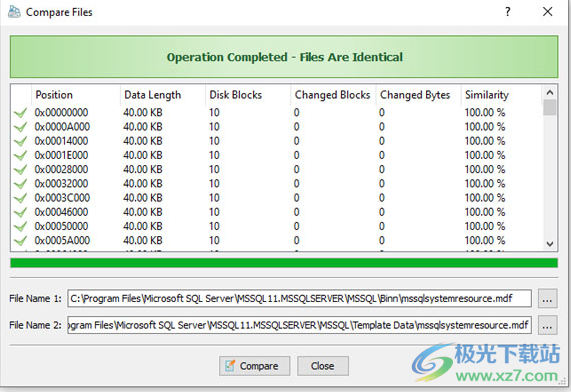The height and width of the screenshot is (392, 571).
Task: Sort by the Similarity column header
Action: pos(502,95)
